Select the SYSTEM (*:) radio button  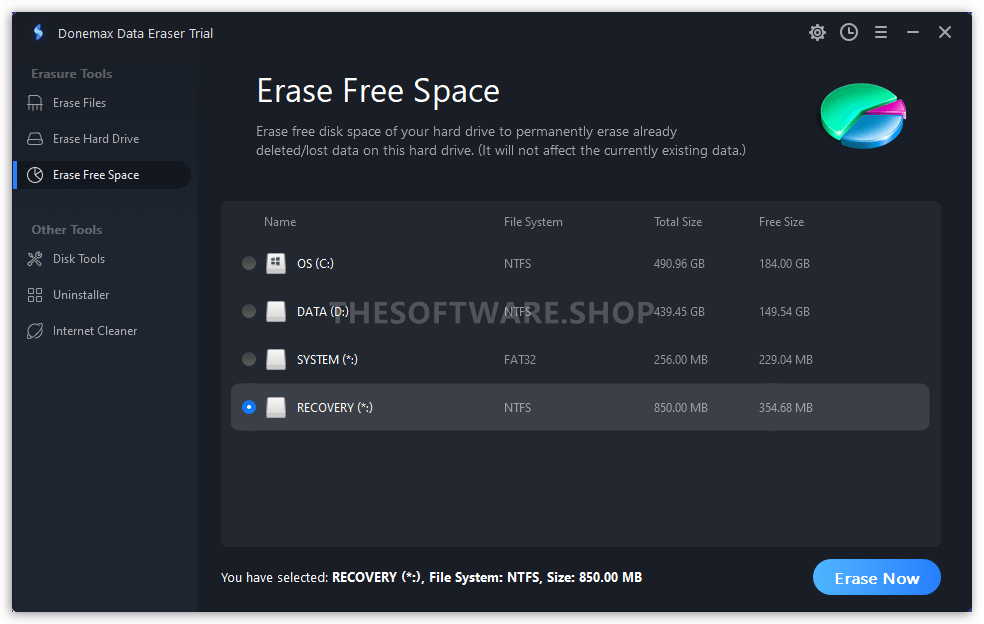tap(249, 359)
